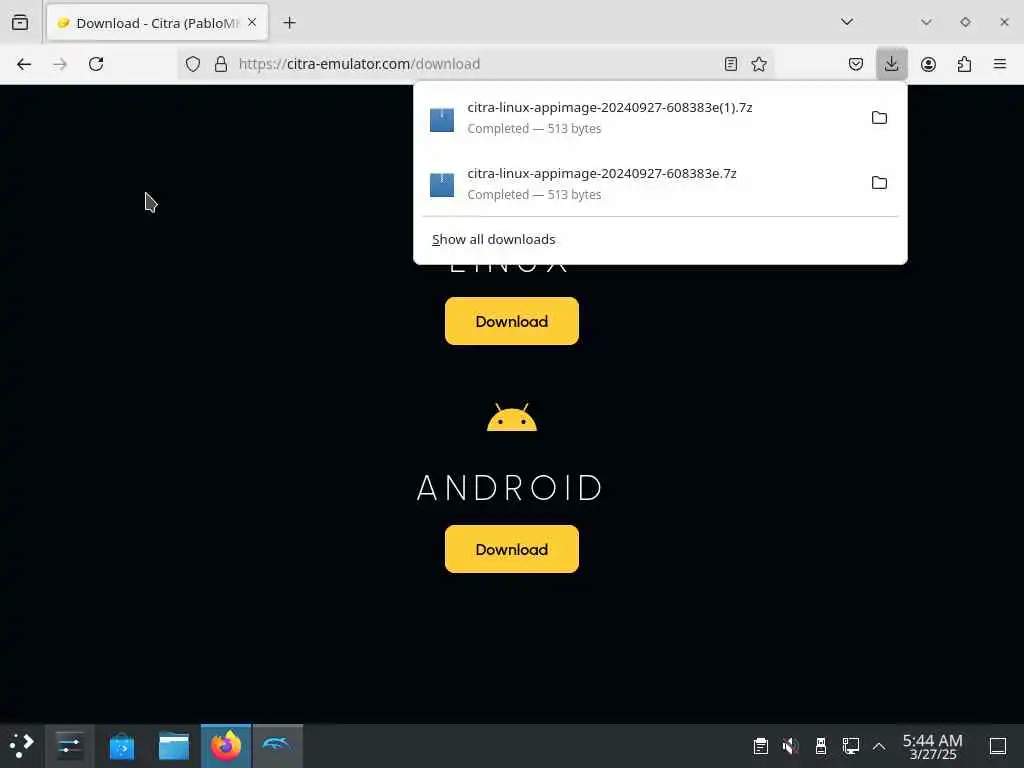Toggle reader view for page

coord(731,64)
